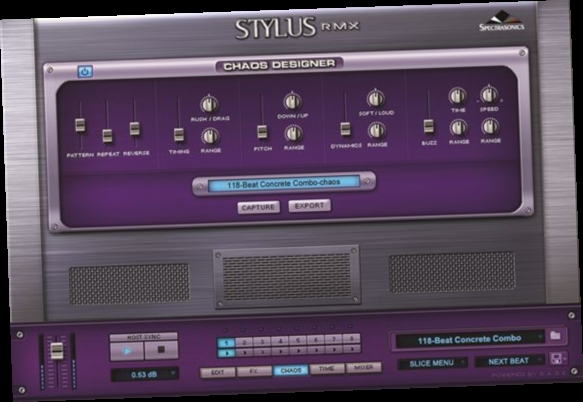Toggle the Chaos Designer power button
Viewport: 583px width, 402px height.
pyautogui.click(x=85, y=71)
